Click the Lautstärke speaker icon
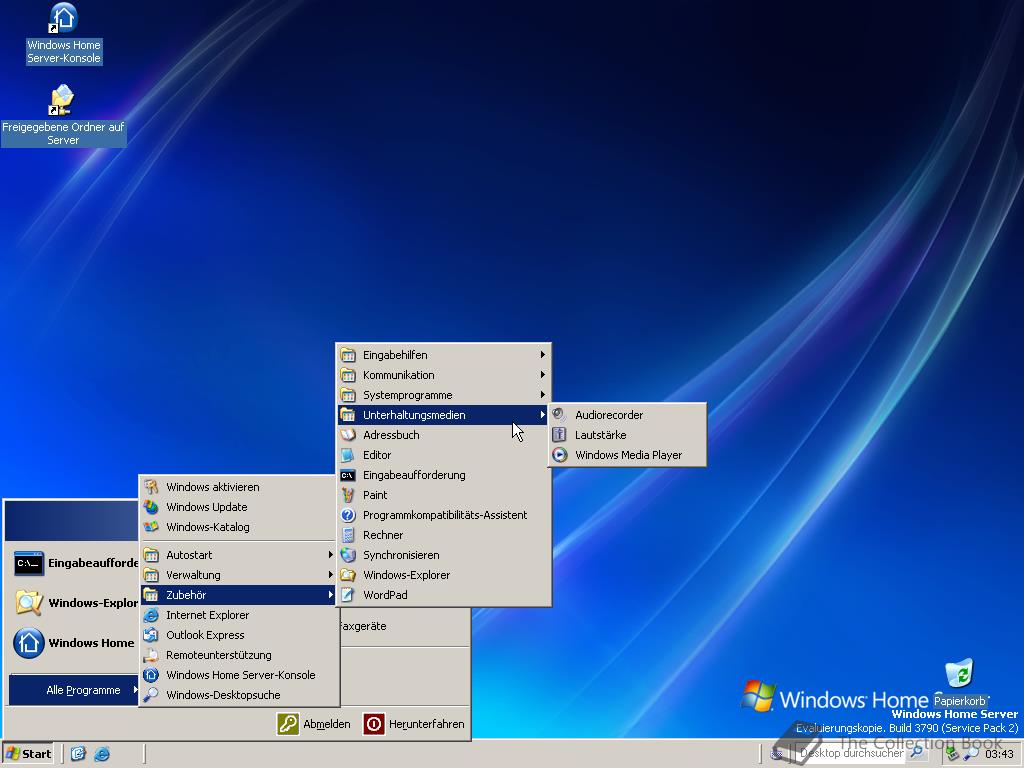1024x768 pixels. point(560,435)
